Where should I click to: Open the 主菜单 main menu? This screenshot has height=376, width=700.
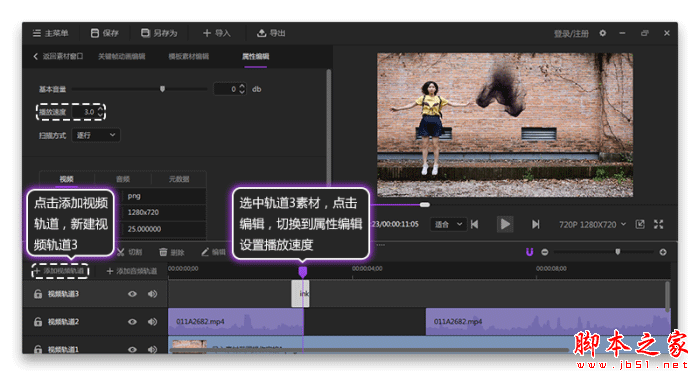pos(50,33)
